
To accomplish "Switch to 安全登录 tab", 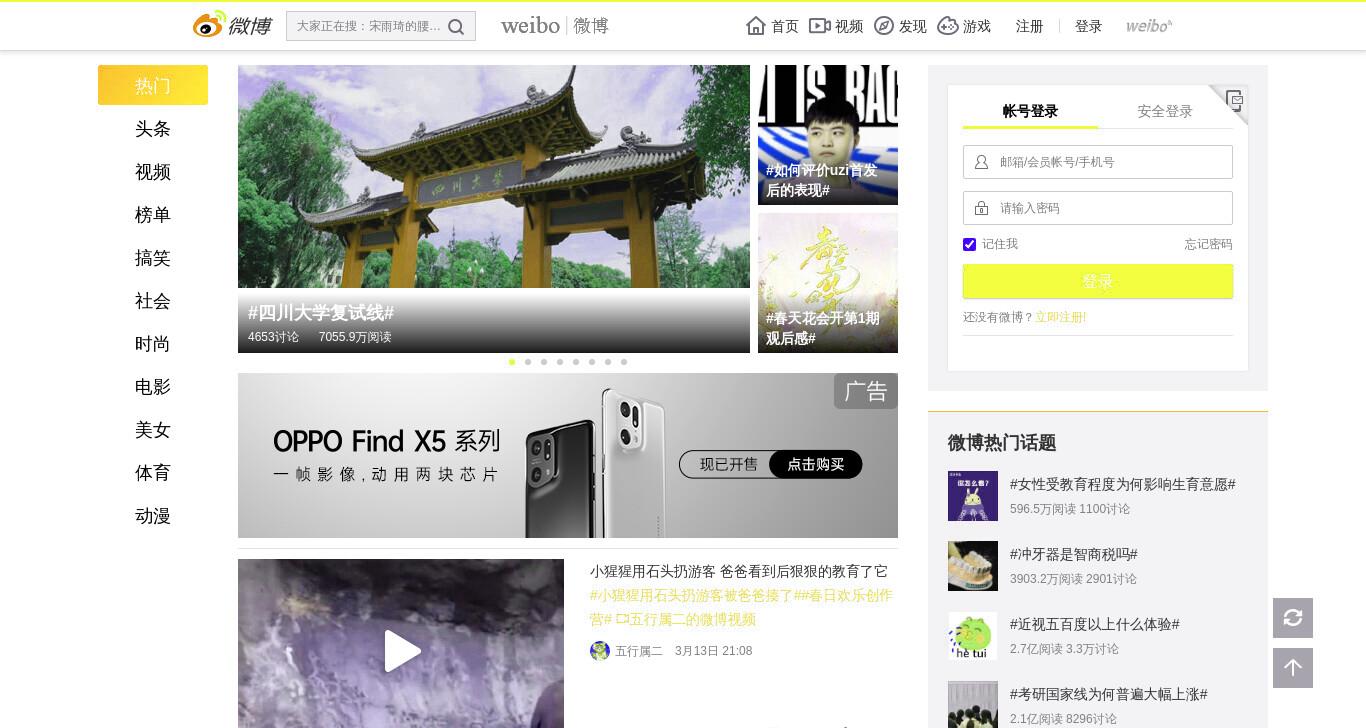I will click(x=1165, y=111).
